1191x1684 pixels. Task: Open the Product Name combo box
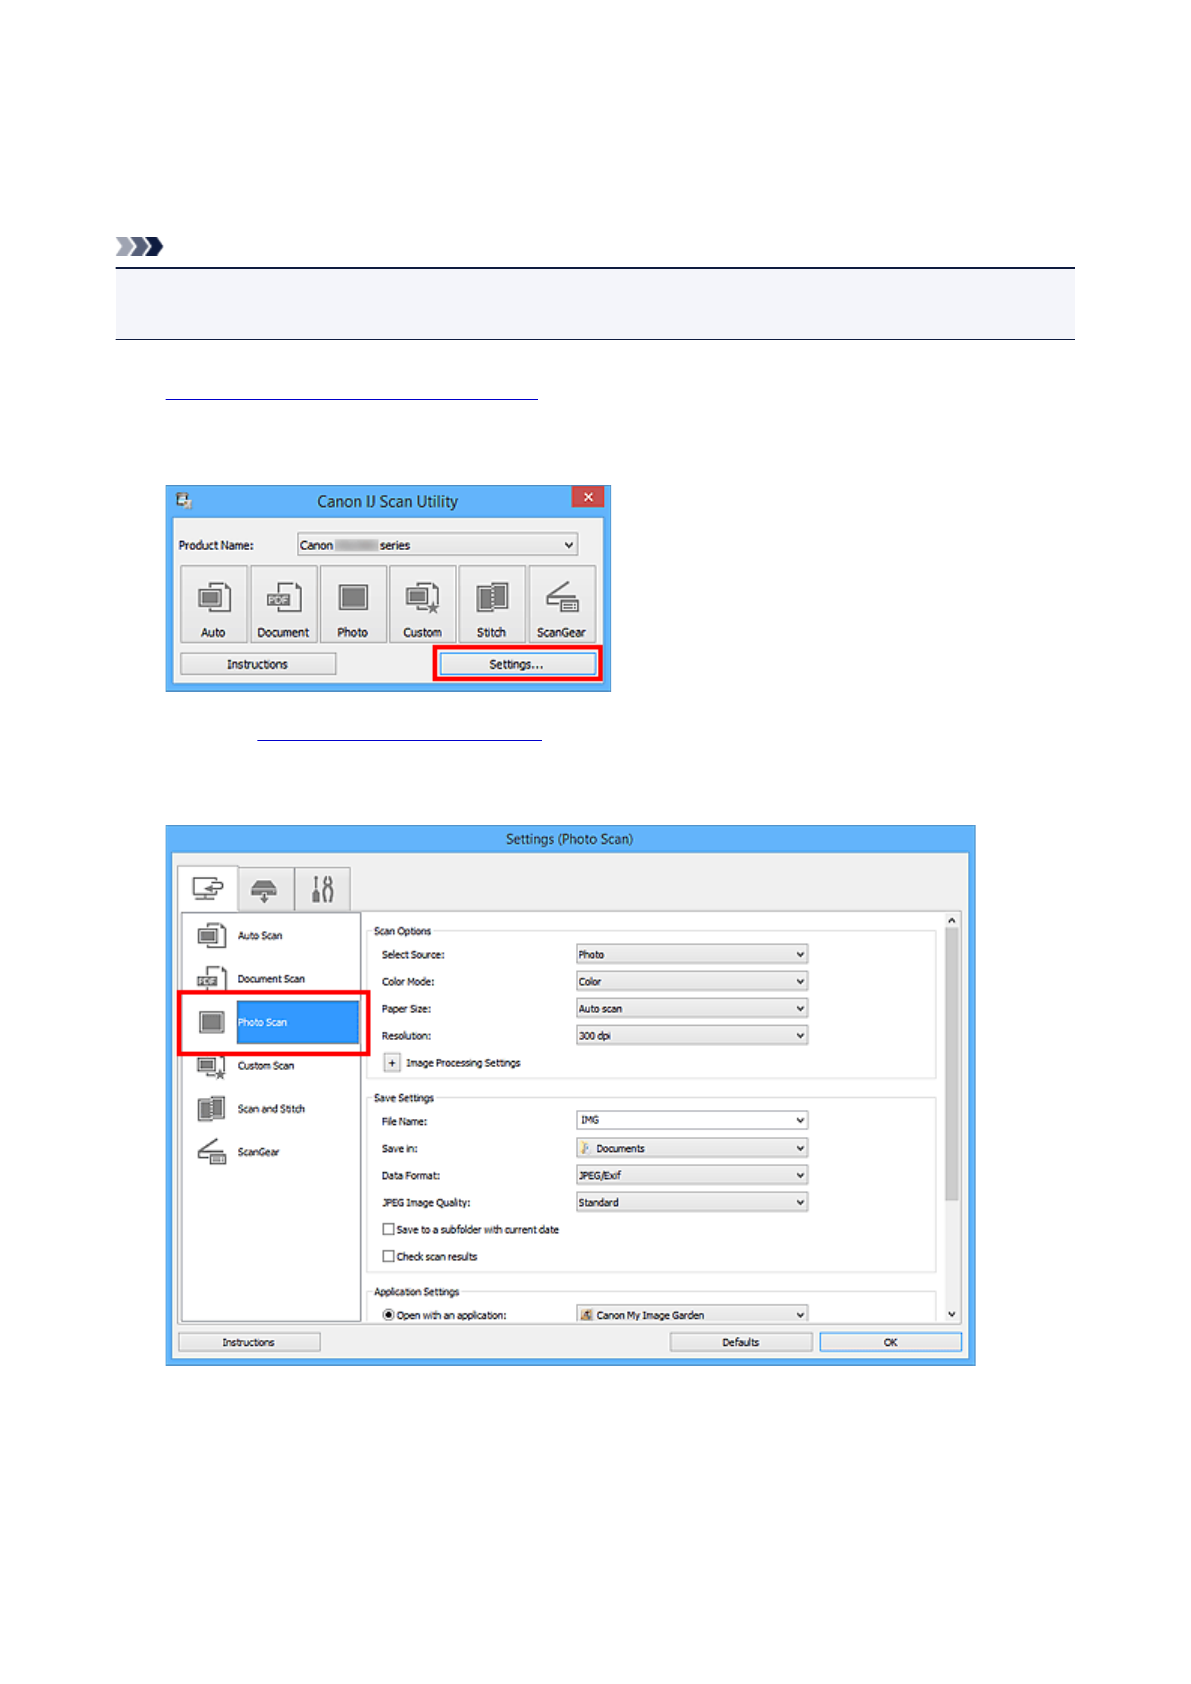coord(437,545)
